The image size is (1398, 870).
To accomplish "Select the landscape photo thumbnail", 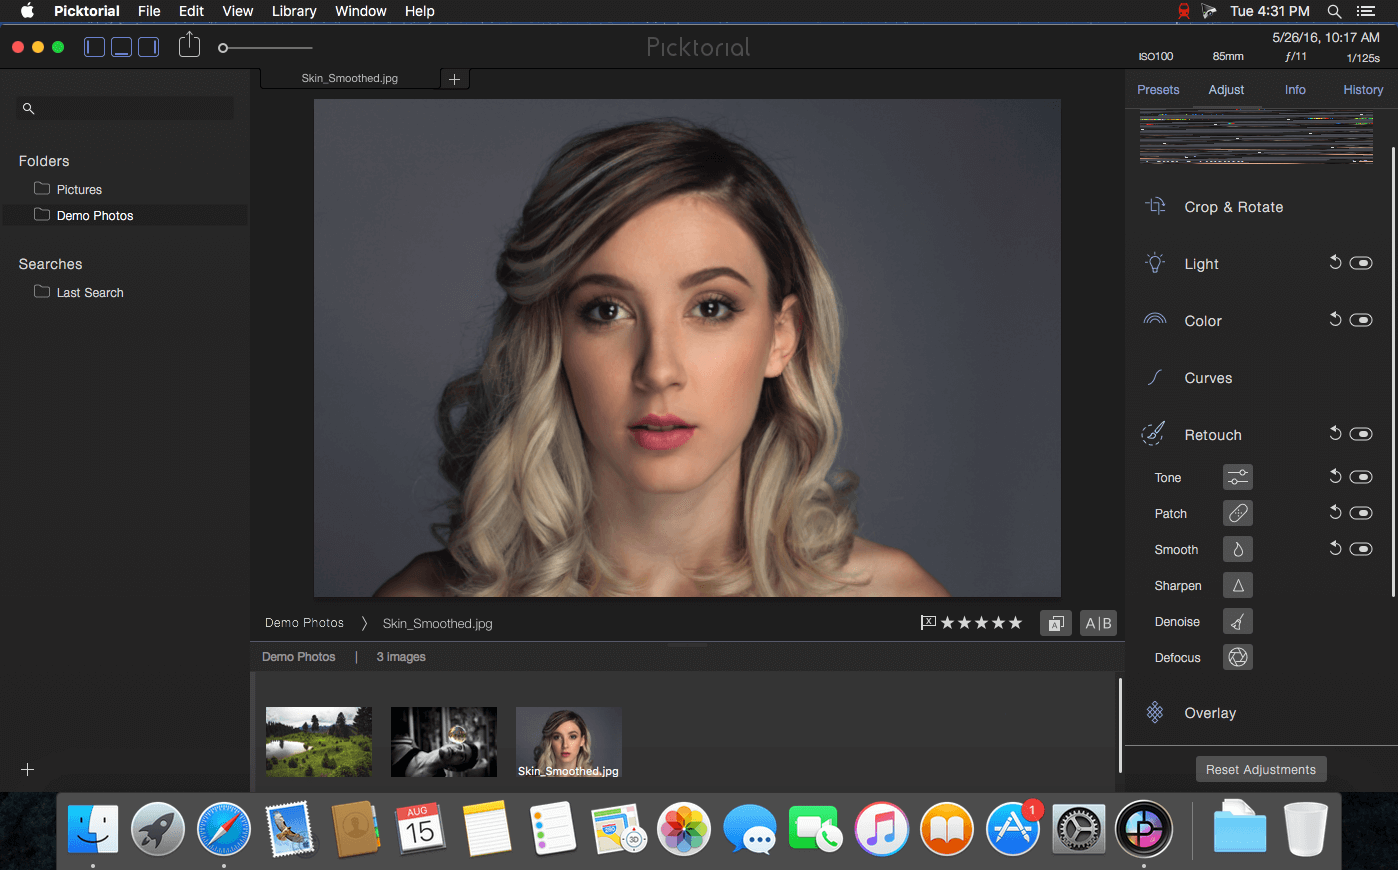I will (319, 742).
